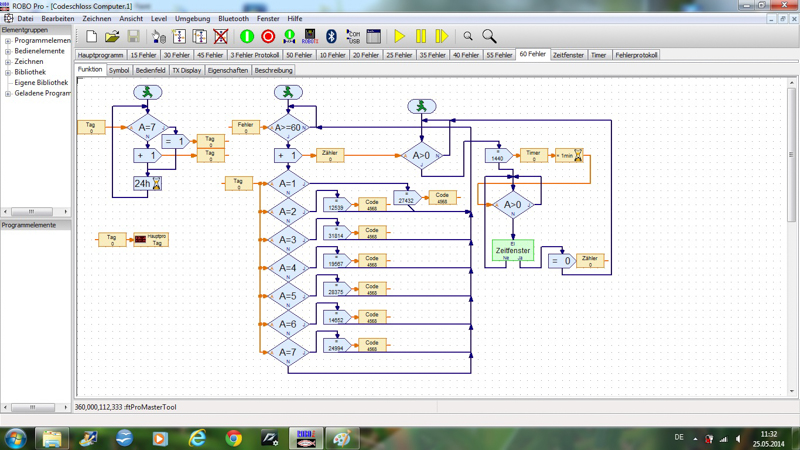The height and width of the screenshot is (450, 800).
Task: Click the larger magnifier zoom-in icon
Action: click(x=489, y=37)
